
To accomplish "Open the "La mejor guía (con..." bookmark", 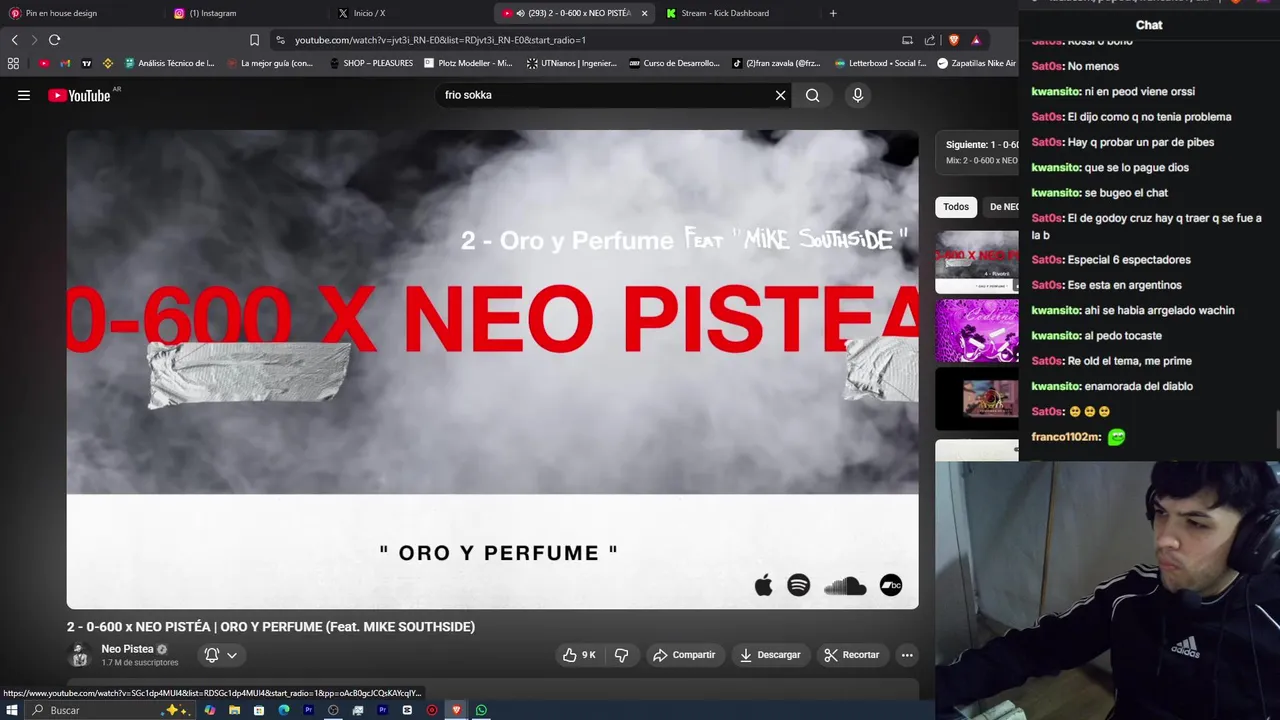I will pos(270,63).
